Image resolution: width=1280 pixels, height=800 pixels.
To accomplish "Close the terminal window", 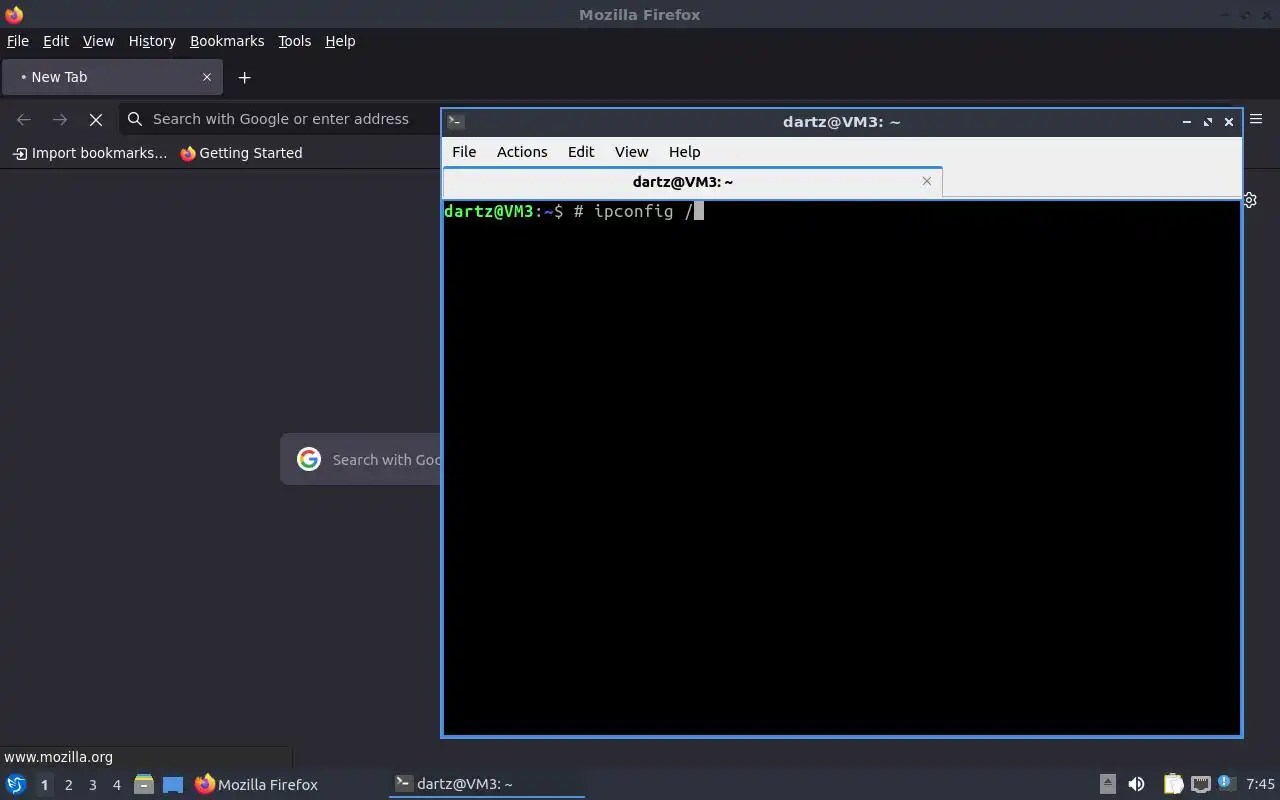I will point(1229,122).
